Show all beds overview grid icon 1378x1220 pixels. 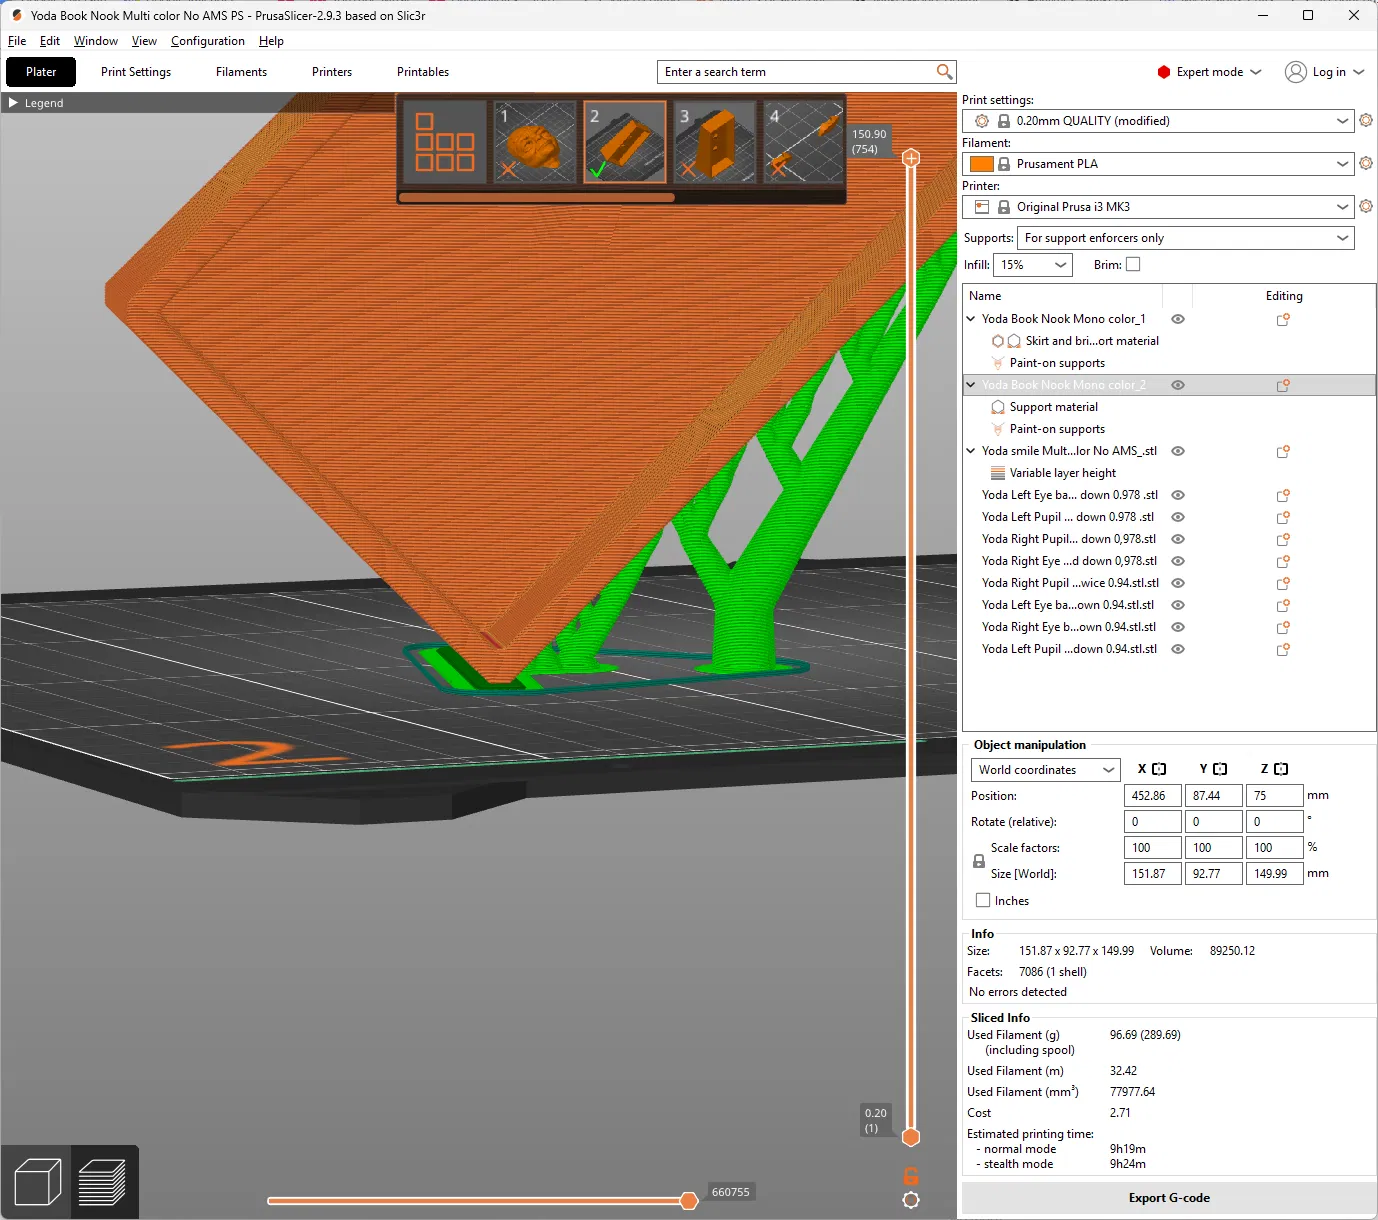point(444,142)
